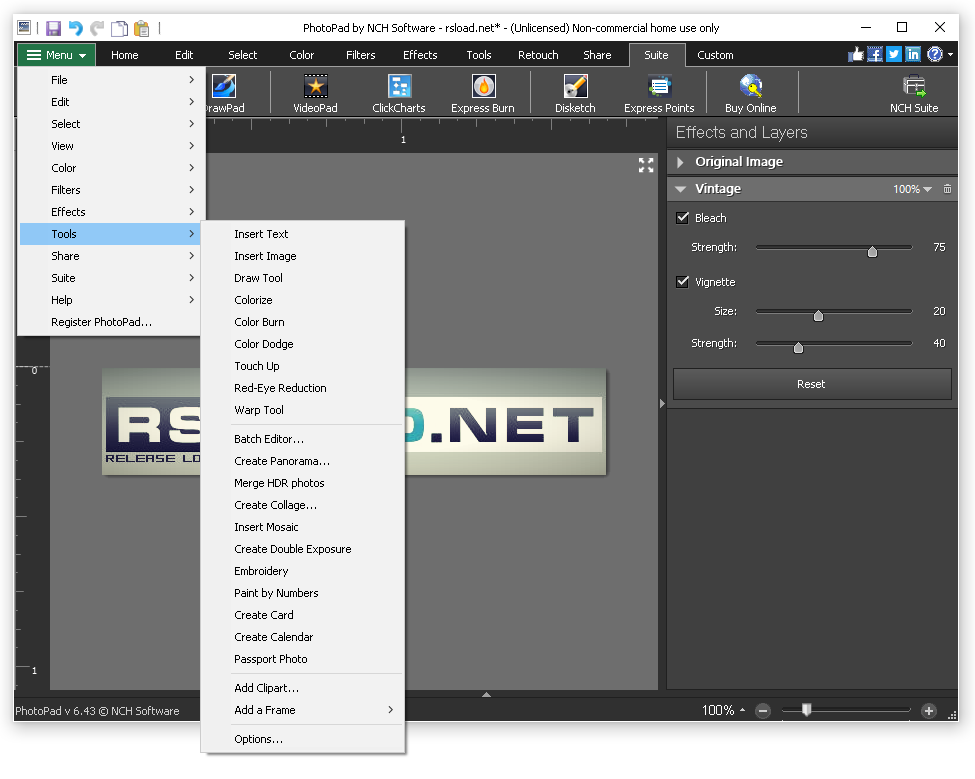Click the PhotoPad app icon in title bar
Screen dimensions: 975x779
[x=24, y=27]
